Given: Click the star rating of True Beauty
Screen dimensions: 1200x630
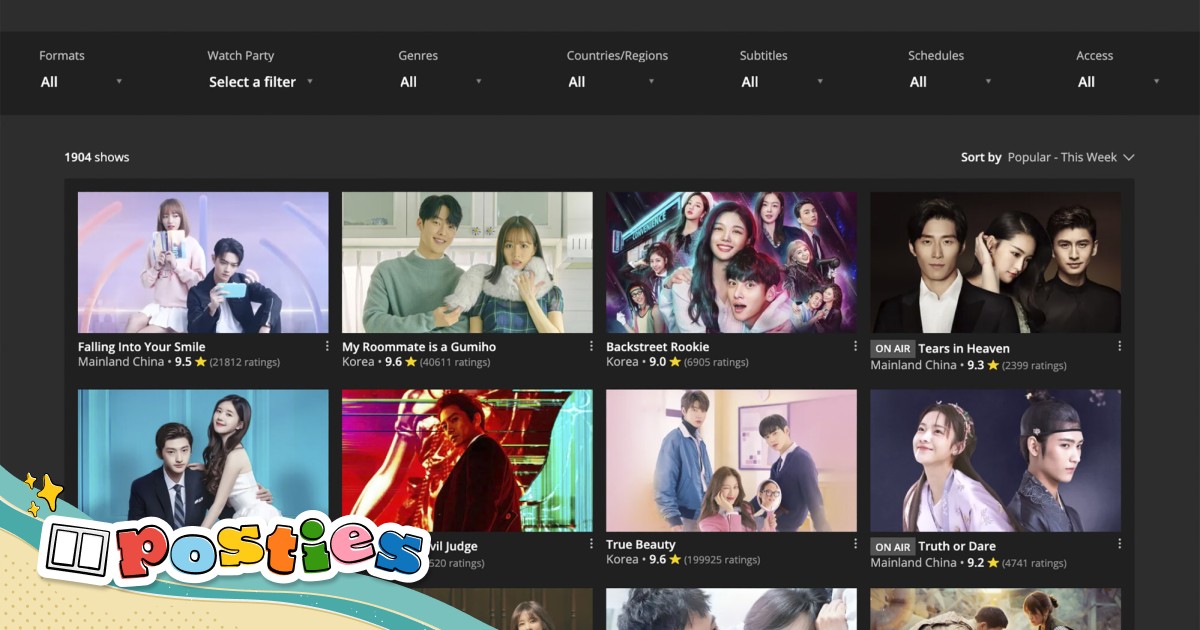Looking at the screenshot, I should (665, 560).
